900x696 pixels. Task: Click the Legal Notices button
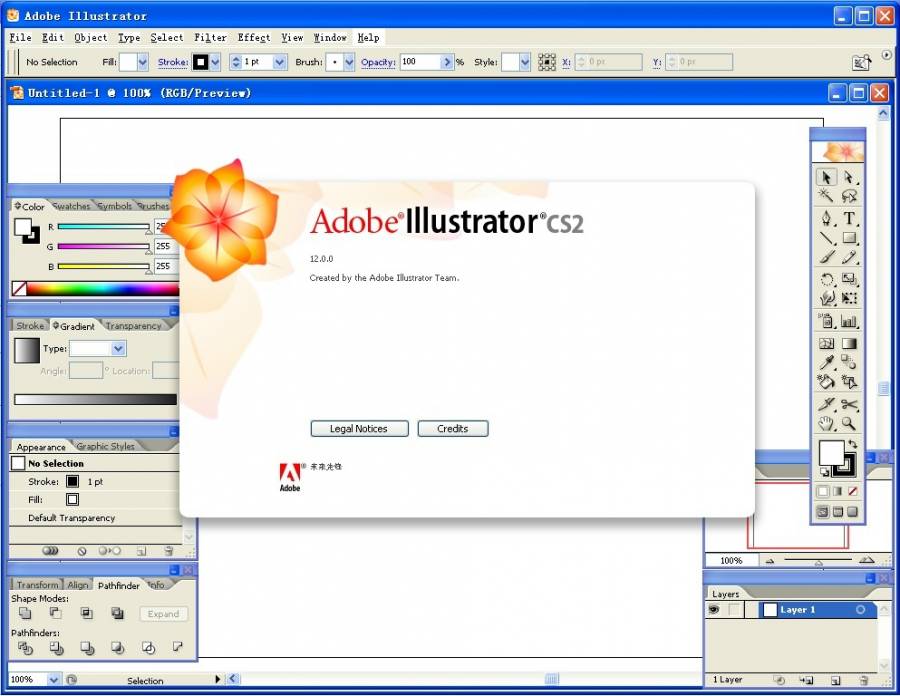[x=358, y=429]
